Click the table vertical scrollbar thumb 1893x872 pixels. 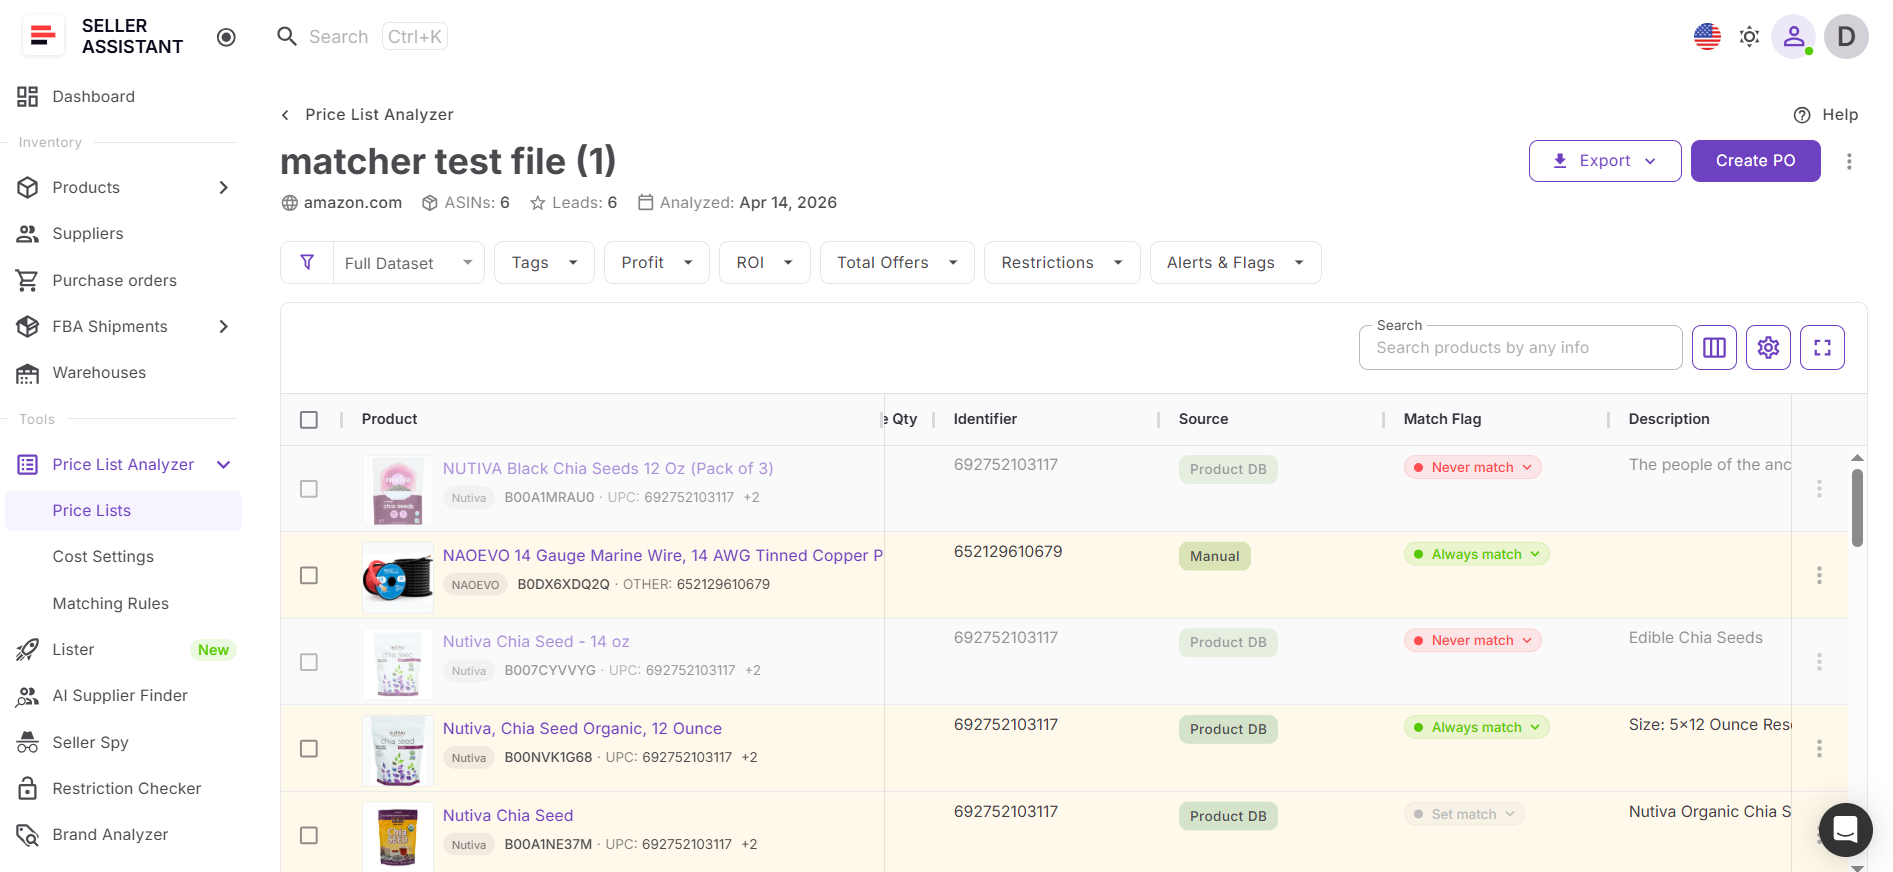coord(1857,508)
